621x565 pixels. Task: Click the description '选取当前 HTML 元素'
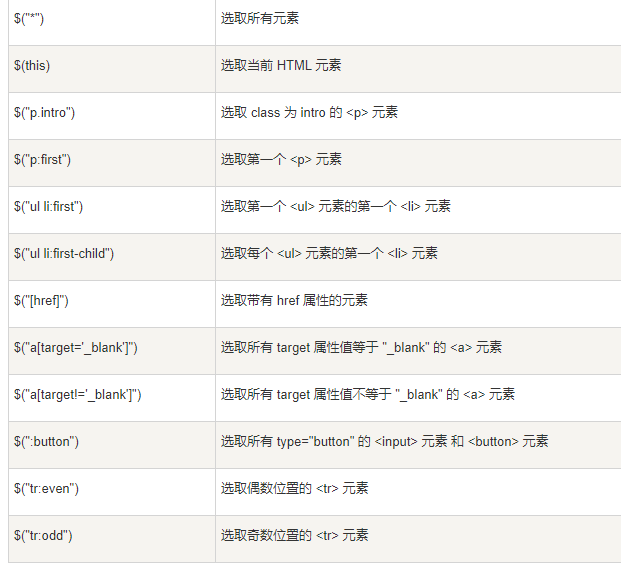click(x=281, y=65)
